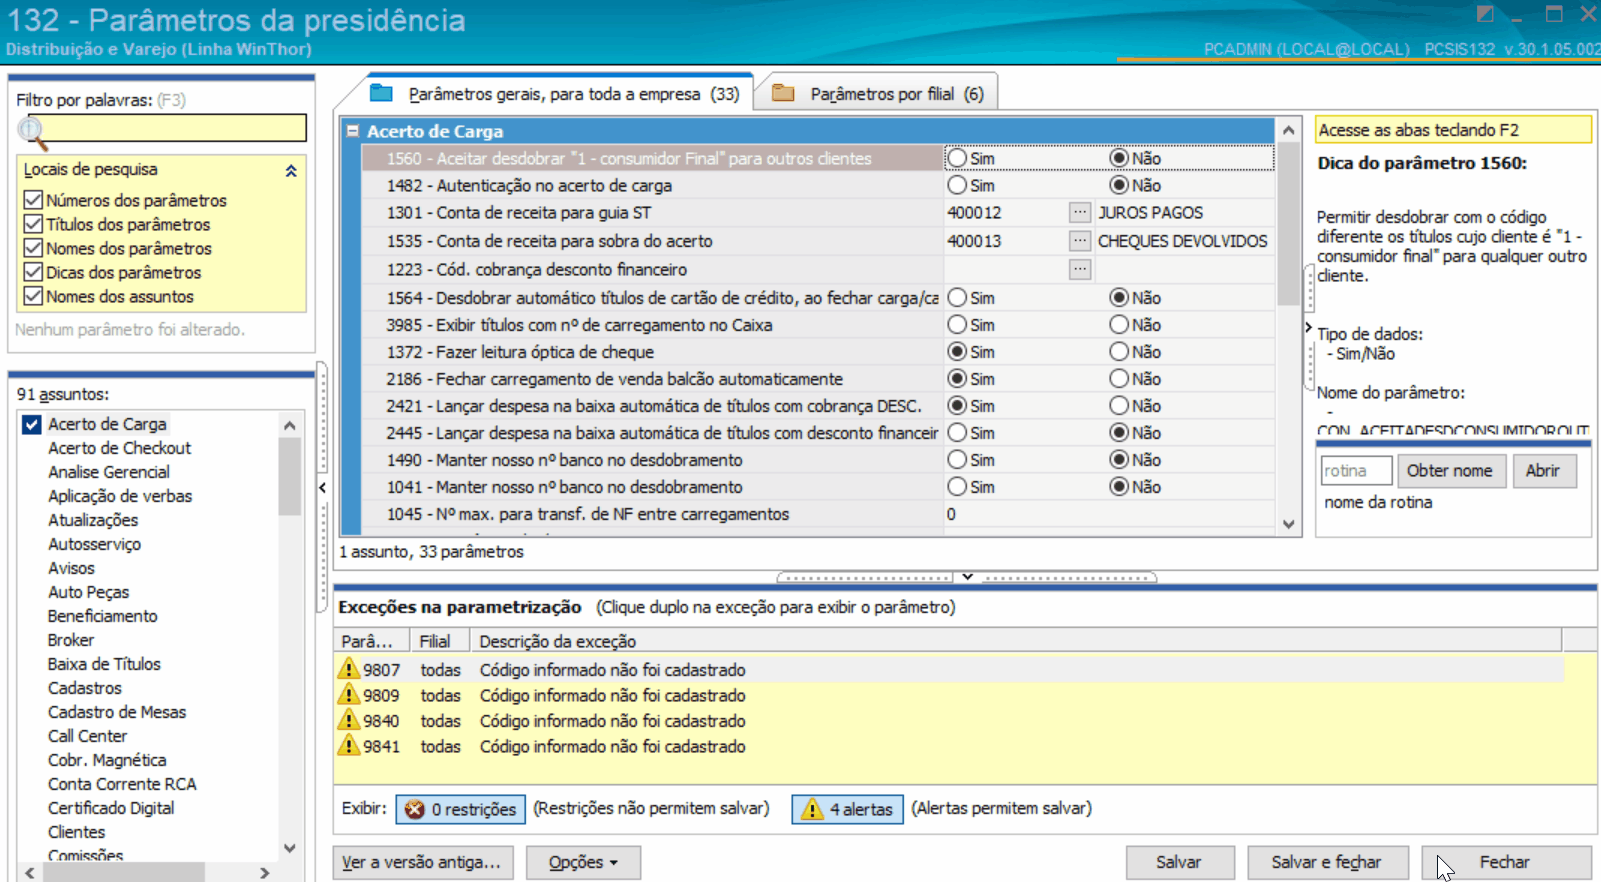Select Certificado Digital subject
Viewport: 1601px width, 882px height.
(111, 808)
